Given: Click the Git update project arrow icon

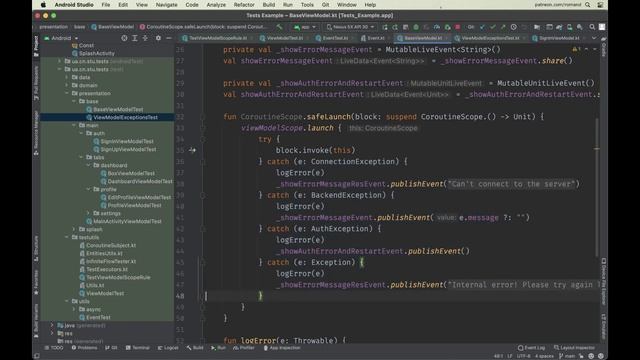Looking at the screenshot, I should coord(482,27).
